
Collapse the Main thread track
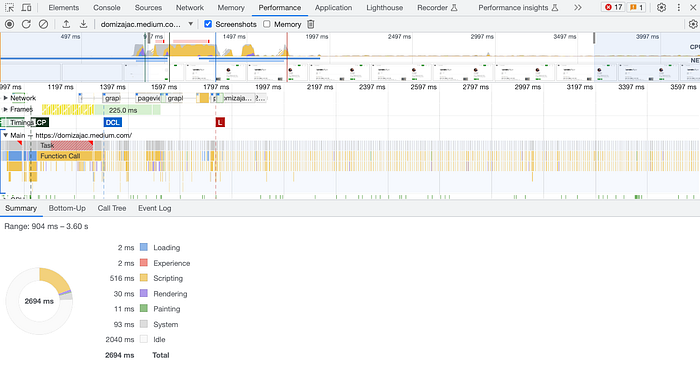pos(5,135)
